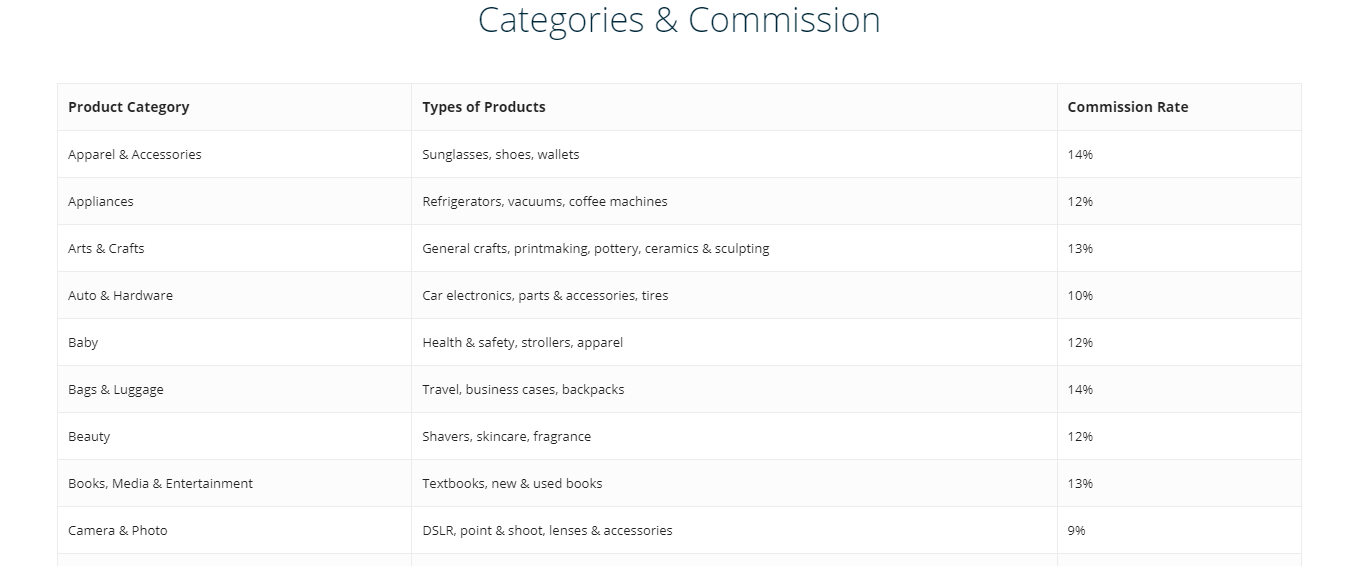Click the DSLR, point & shoot cell
This screenshot has height=566, width=1366.
[x=734, y=530]
